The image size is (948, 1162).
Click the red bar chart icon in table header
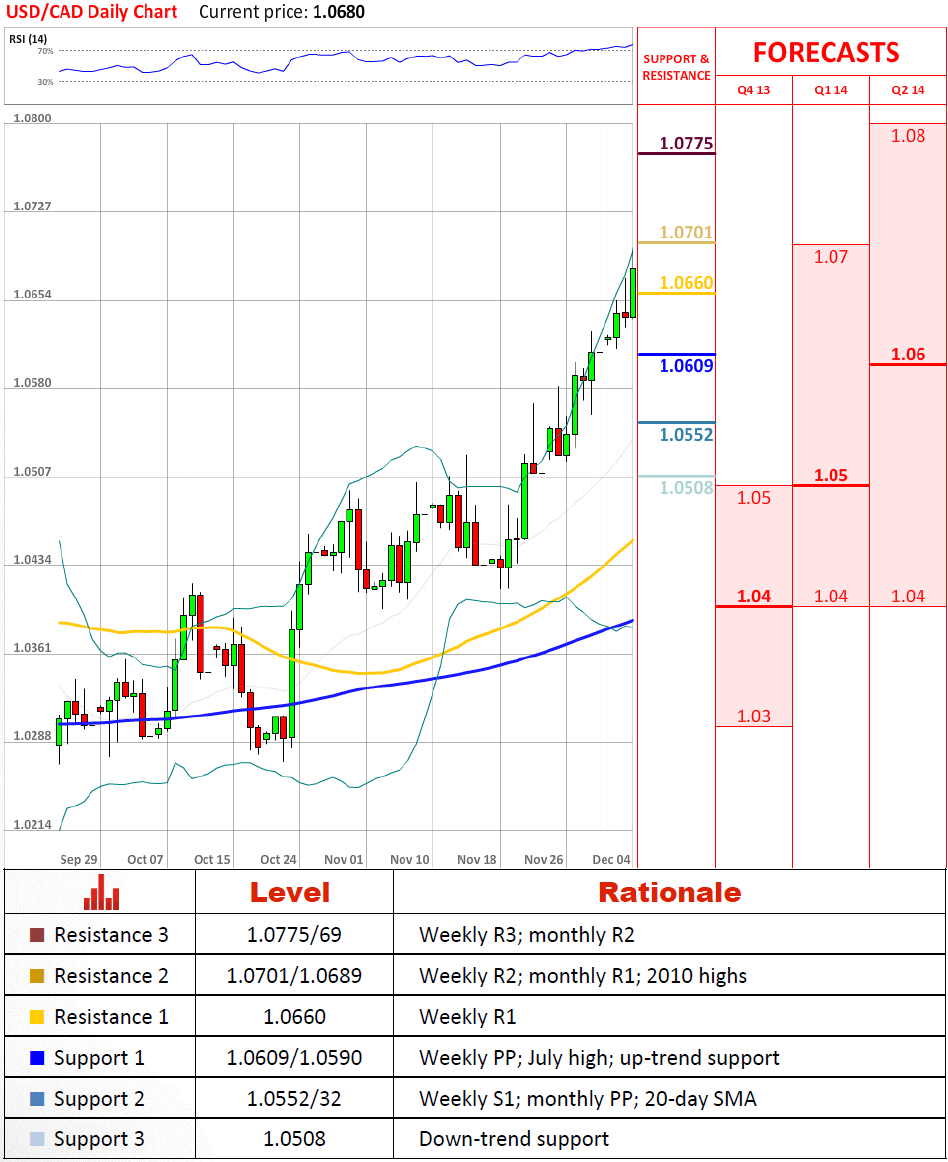(102, 892)
